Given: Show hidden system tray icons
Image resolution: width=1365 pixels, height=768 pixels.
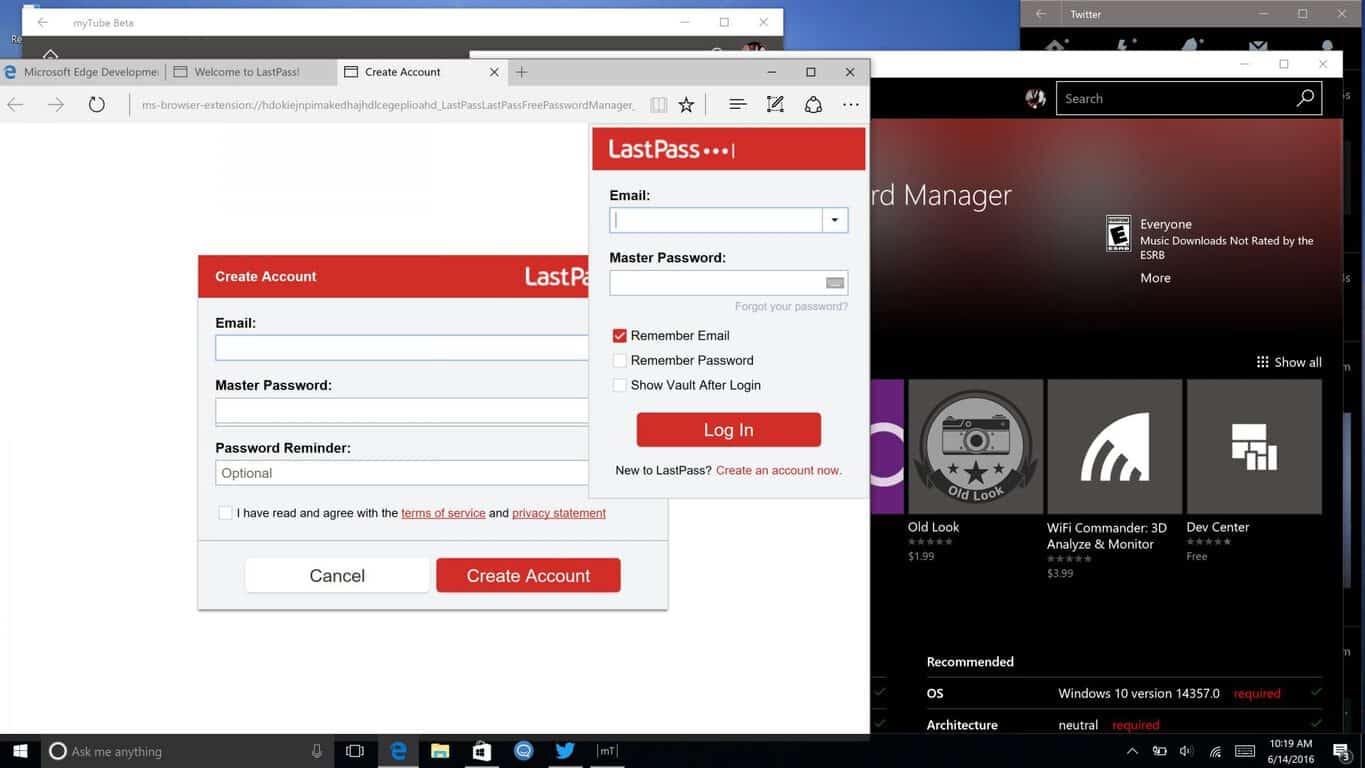Looking at the screenshot, I should [x=1132, y=751].
